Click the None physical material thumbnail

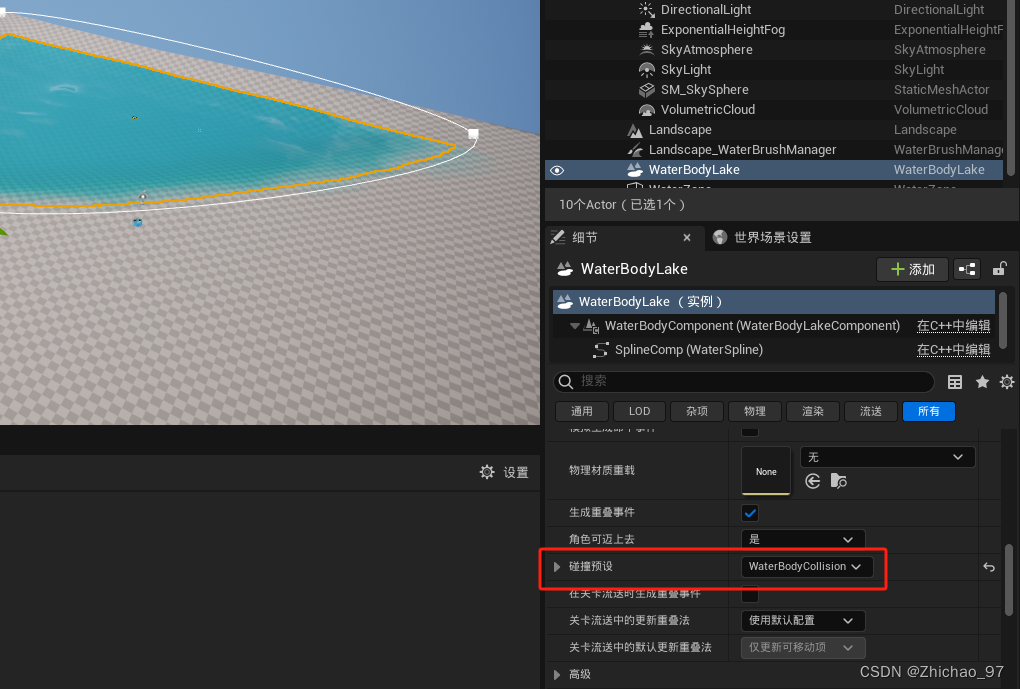tap(766, 470)
